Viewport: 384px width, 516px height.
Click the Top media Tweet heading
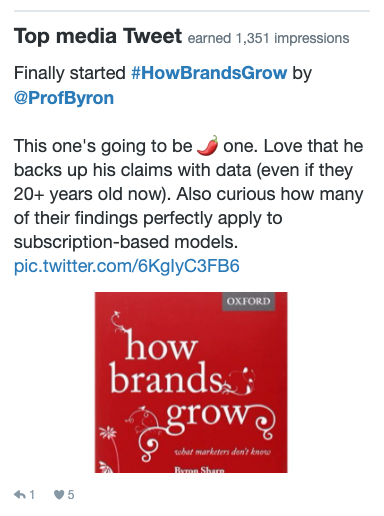(x=98, y=36)
